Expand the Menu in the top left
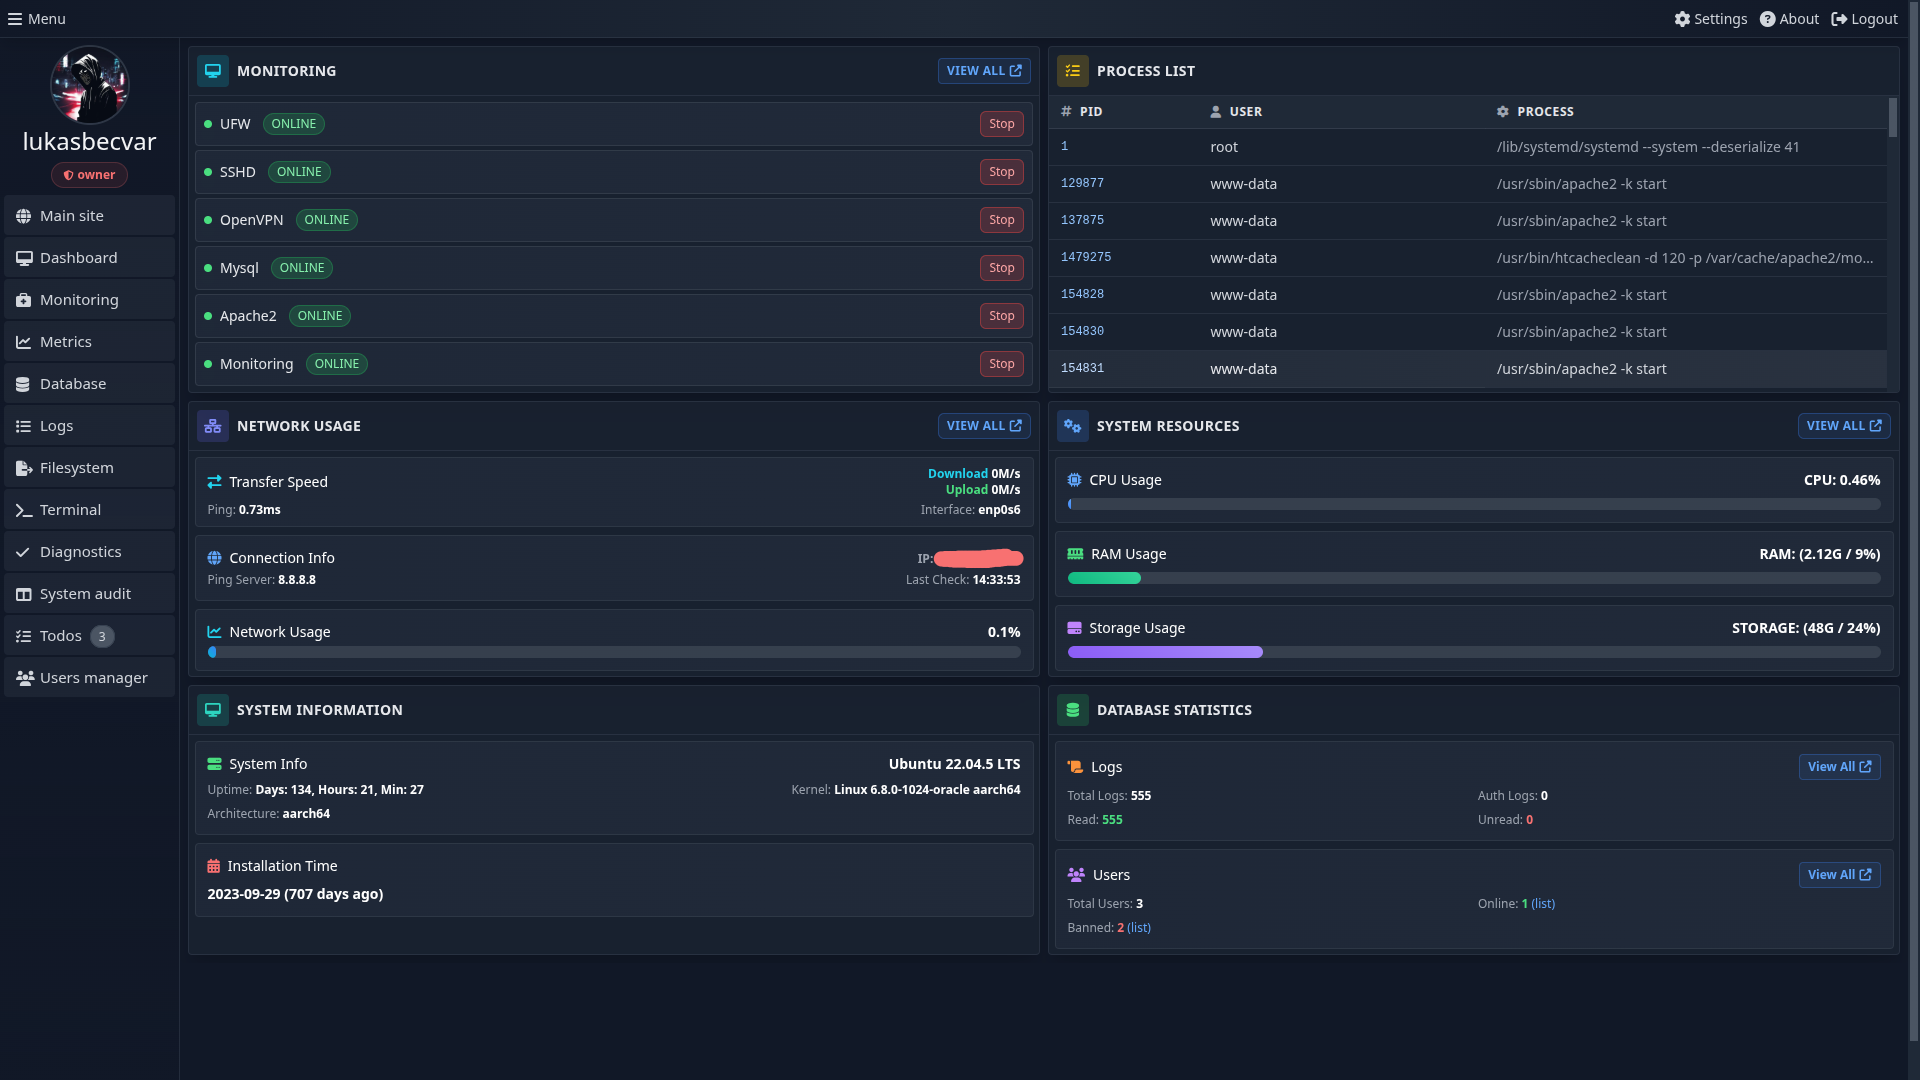 point(35,18)
